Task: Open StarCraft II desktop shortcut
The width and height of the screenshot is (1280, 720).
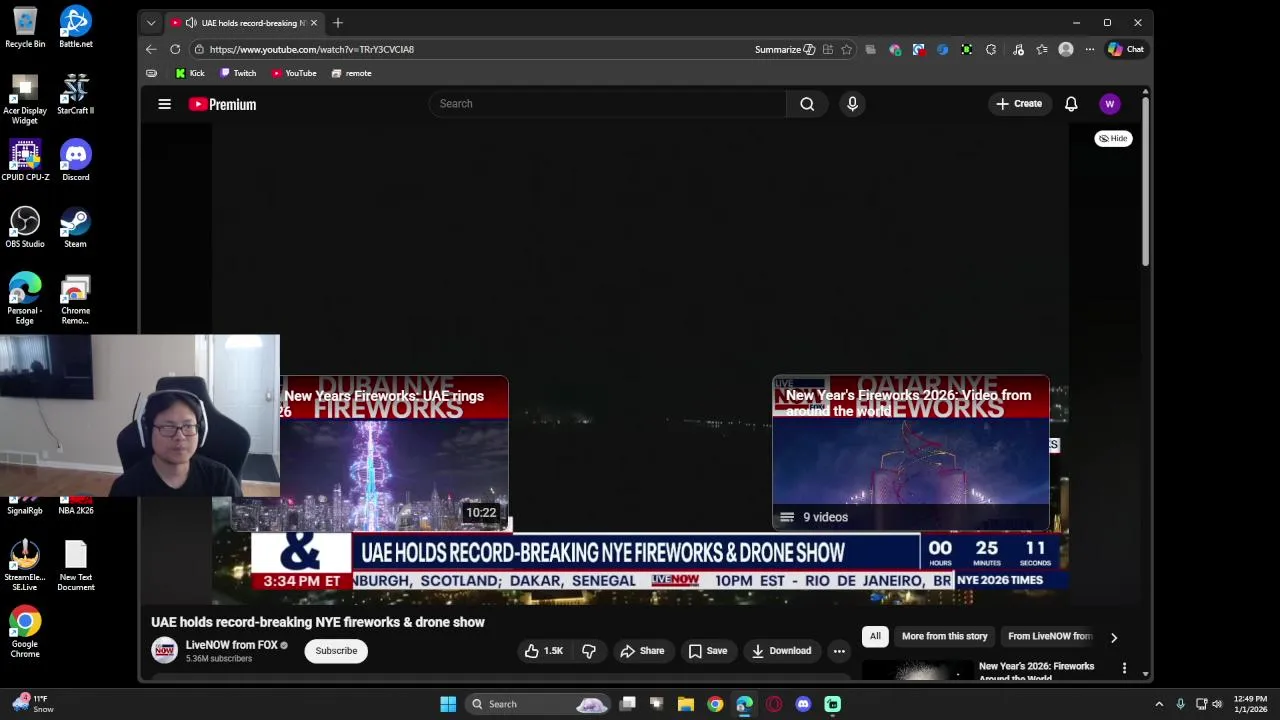Action: point(76,94)
